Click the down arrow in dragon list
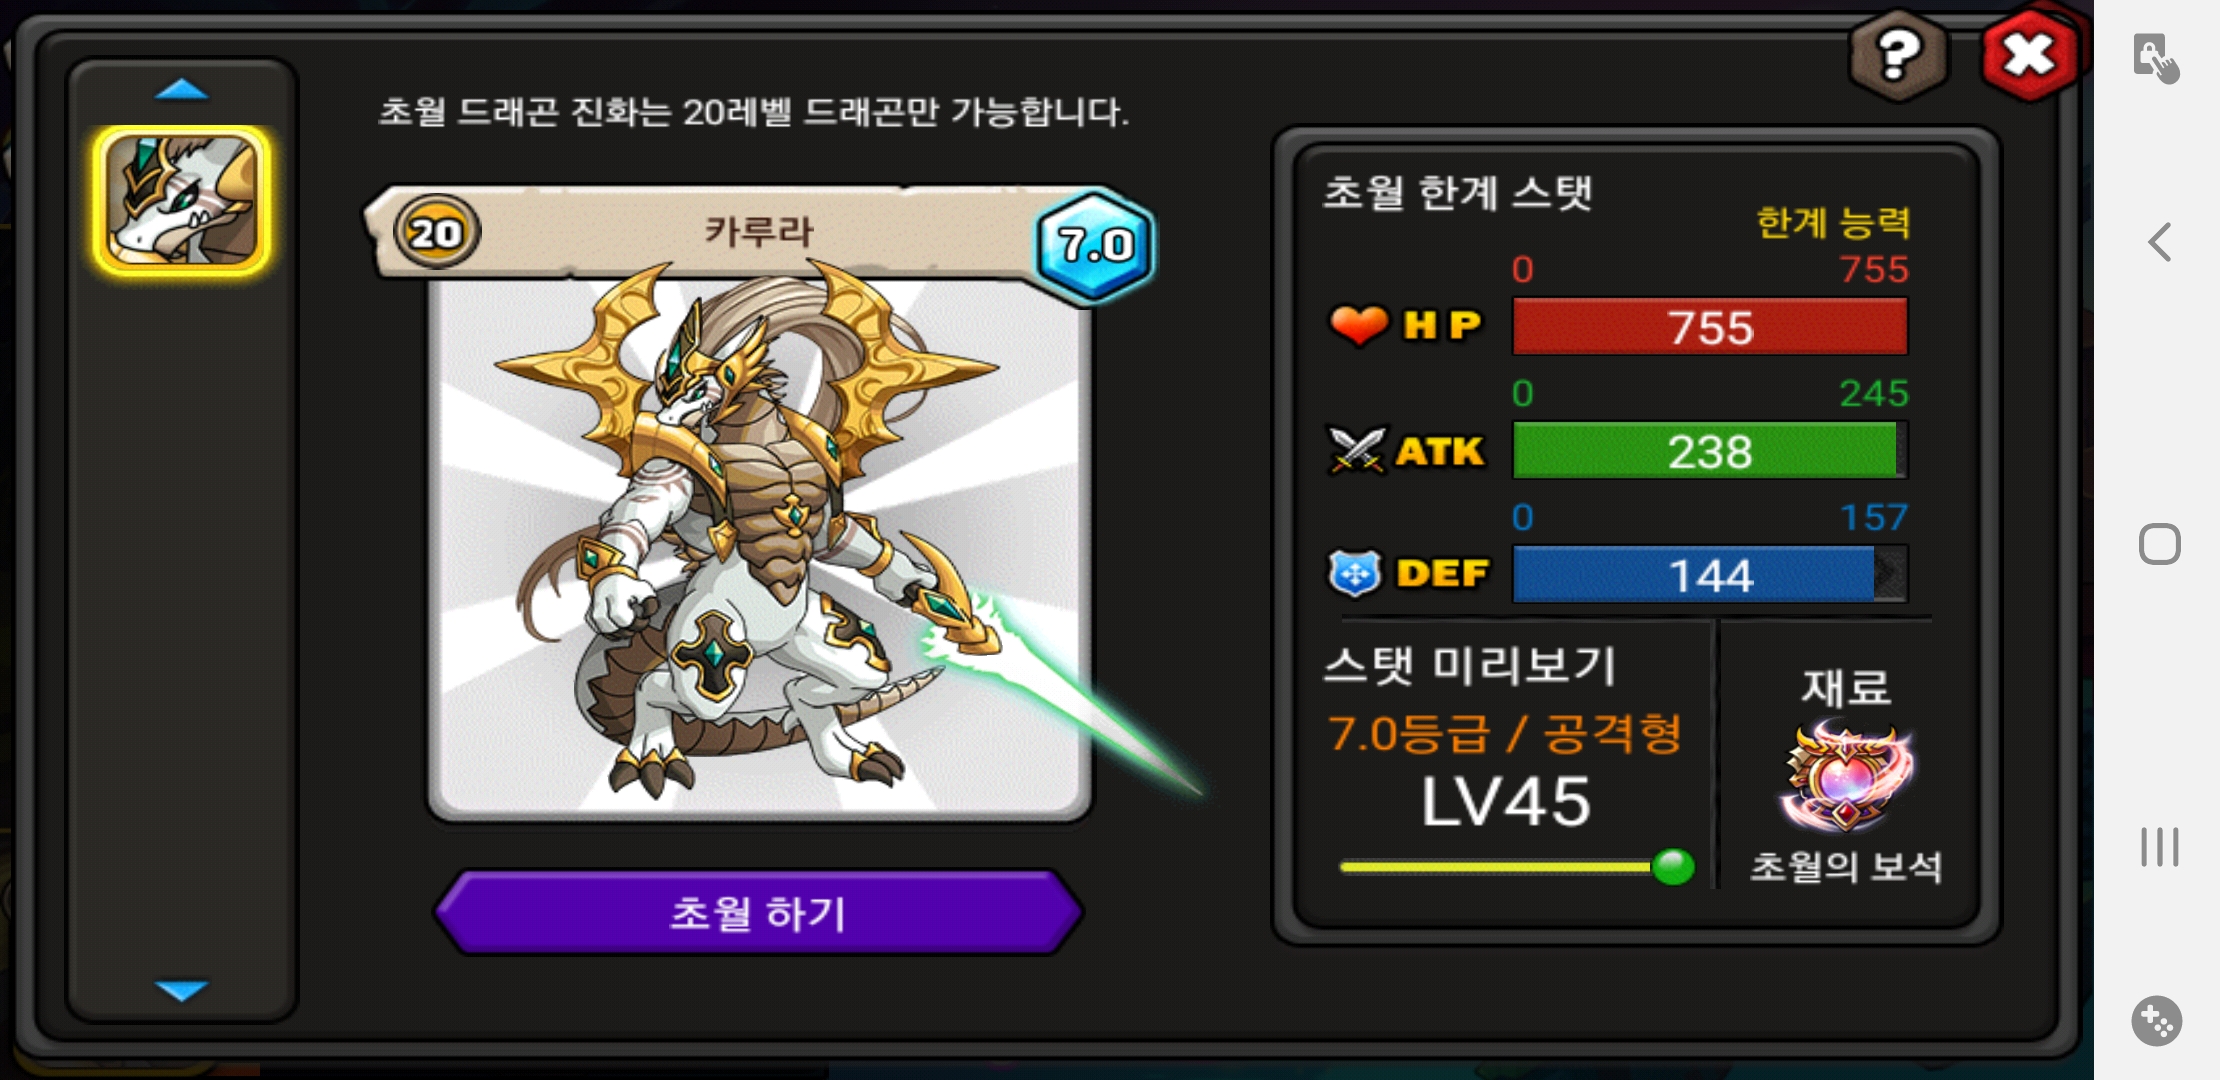This screenshot has height=1080, width=2220. 182,990
